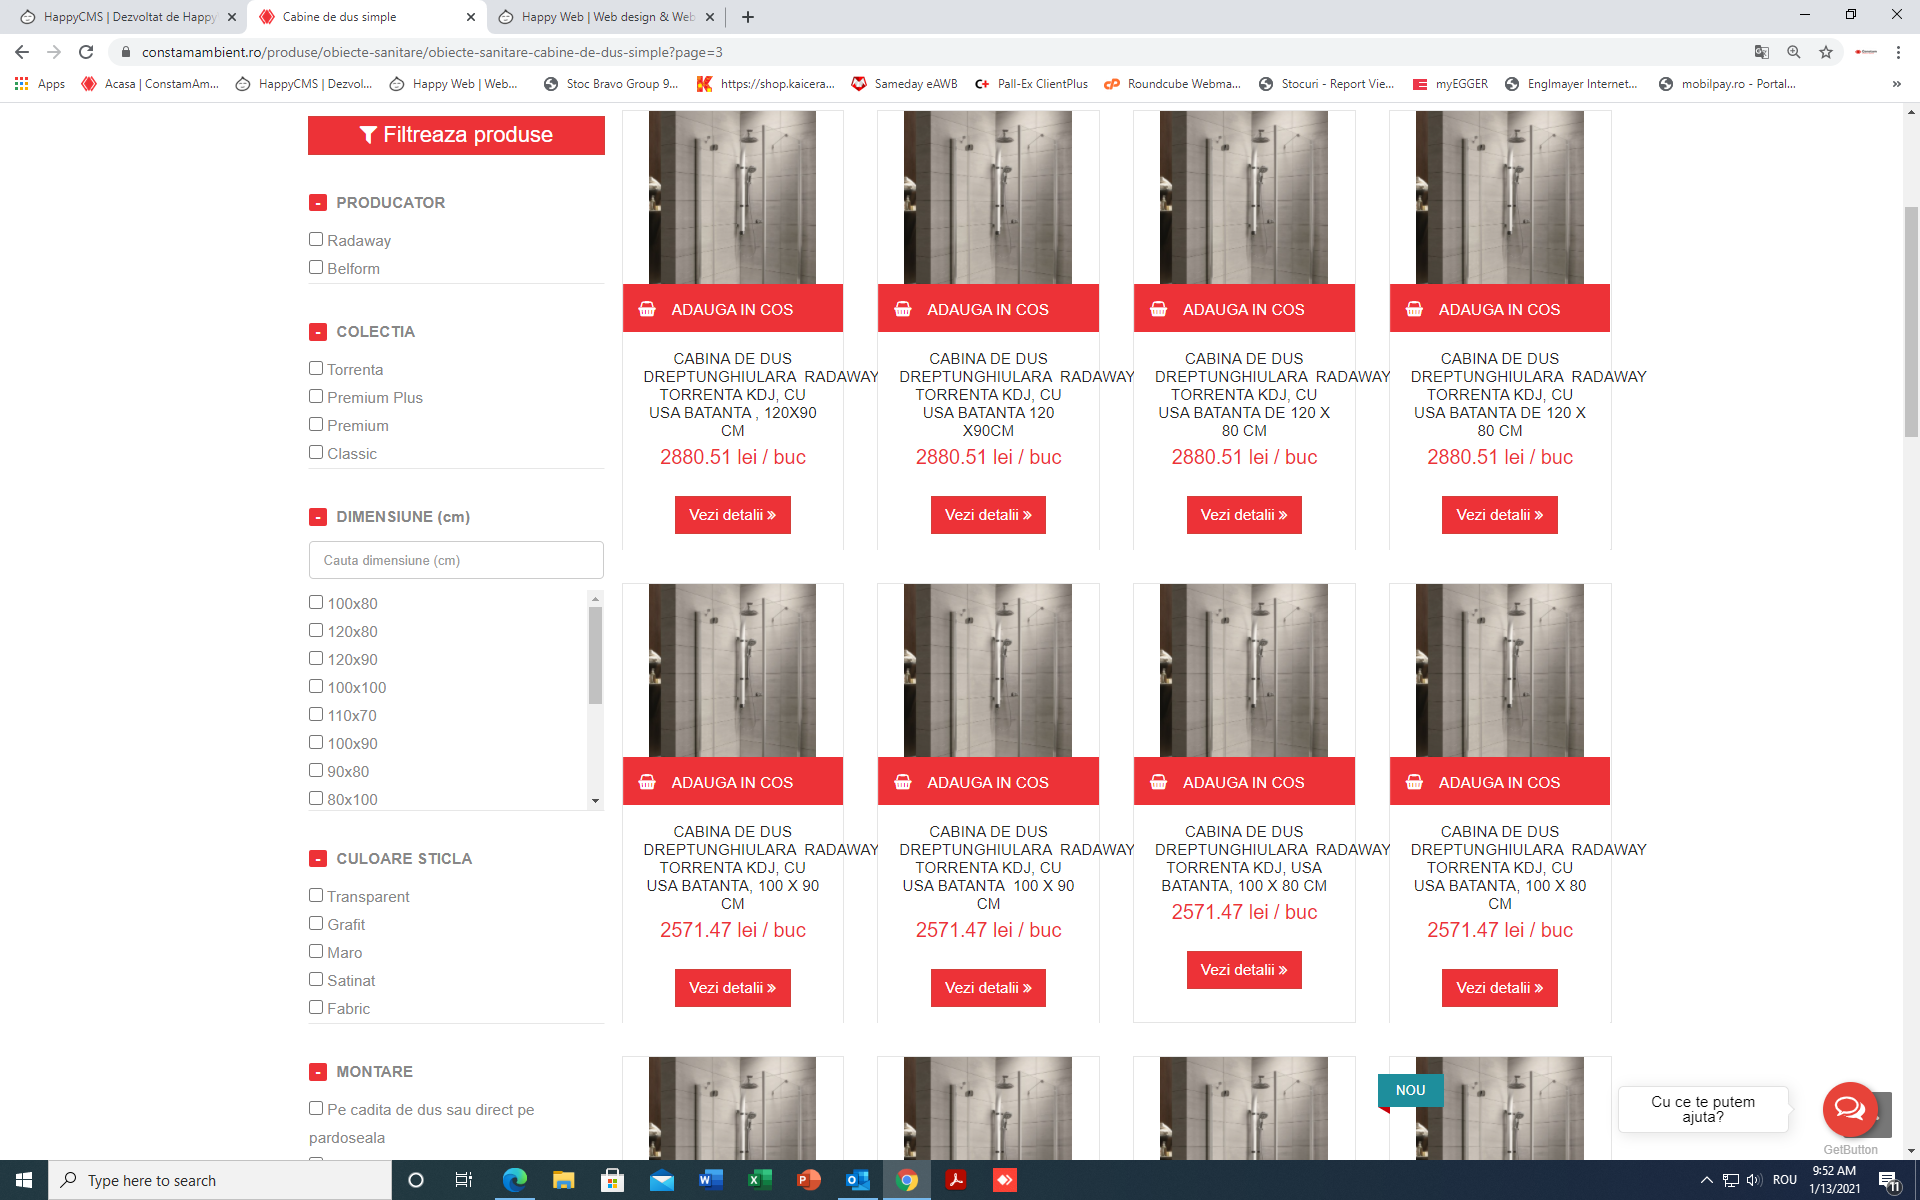This screenshot has width=1920, height=1200.
Task: Click the zoom magnifier icon in address bar
Action: click(x=1794, y=52)
